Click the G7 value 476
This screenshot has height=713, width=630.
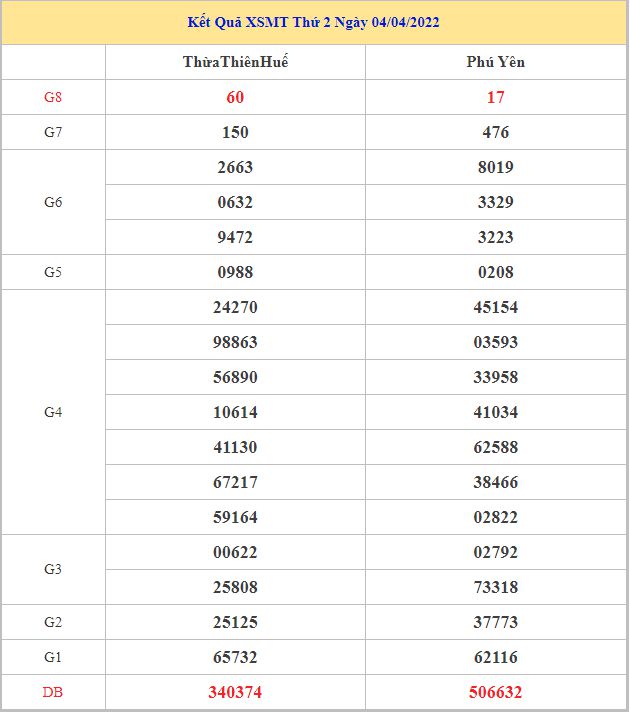(x=495, y=132)
